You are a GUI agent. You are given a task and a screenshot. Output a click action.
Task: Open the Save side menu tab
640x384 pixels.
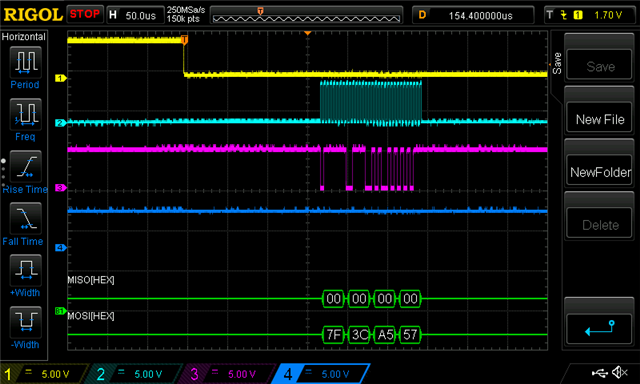pyautogui.click(x=557, y=63)
